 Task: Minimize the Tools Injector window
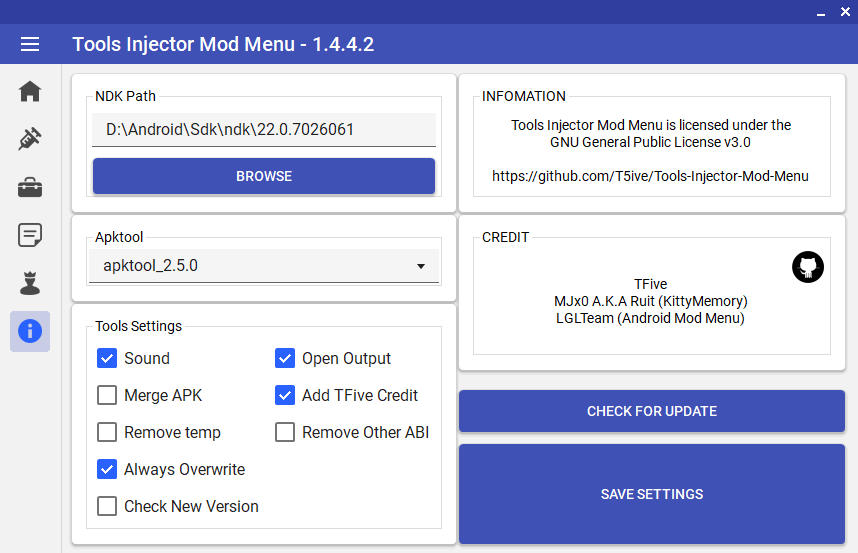pos(821,13)
